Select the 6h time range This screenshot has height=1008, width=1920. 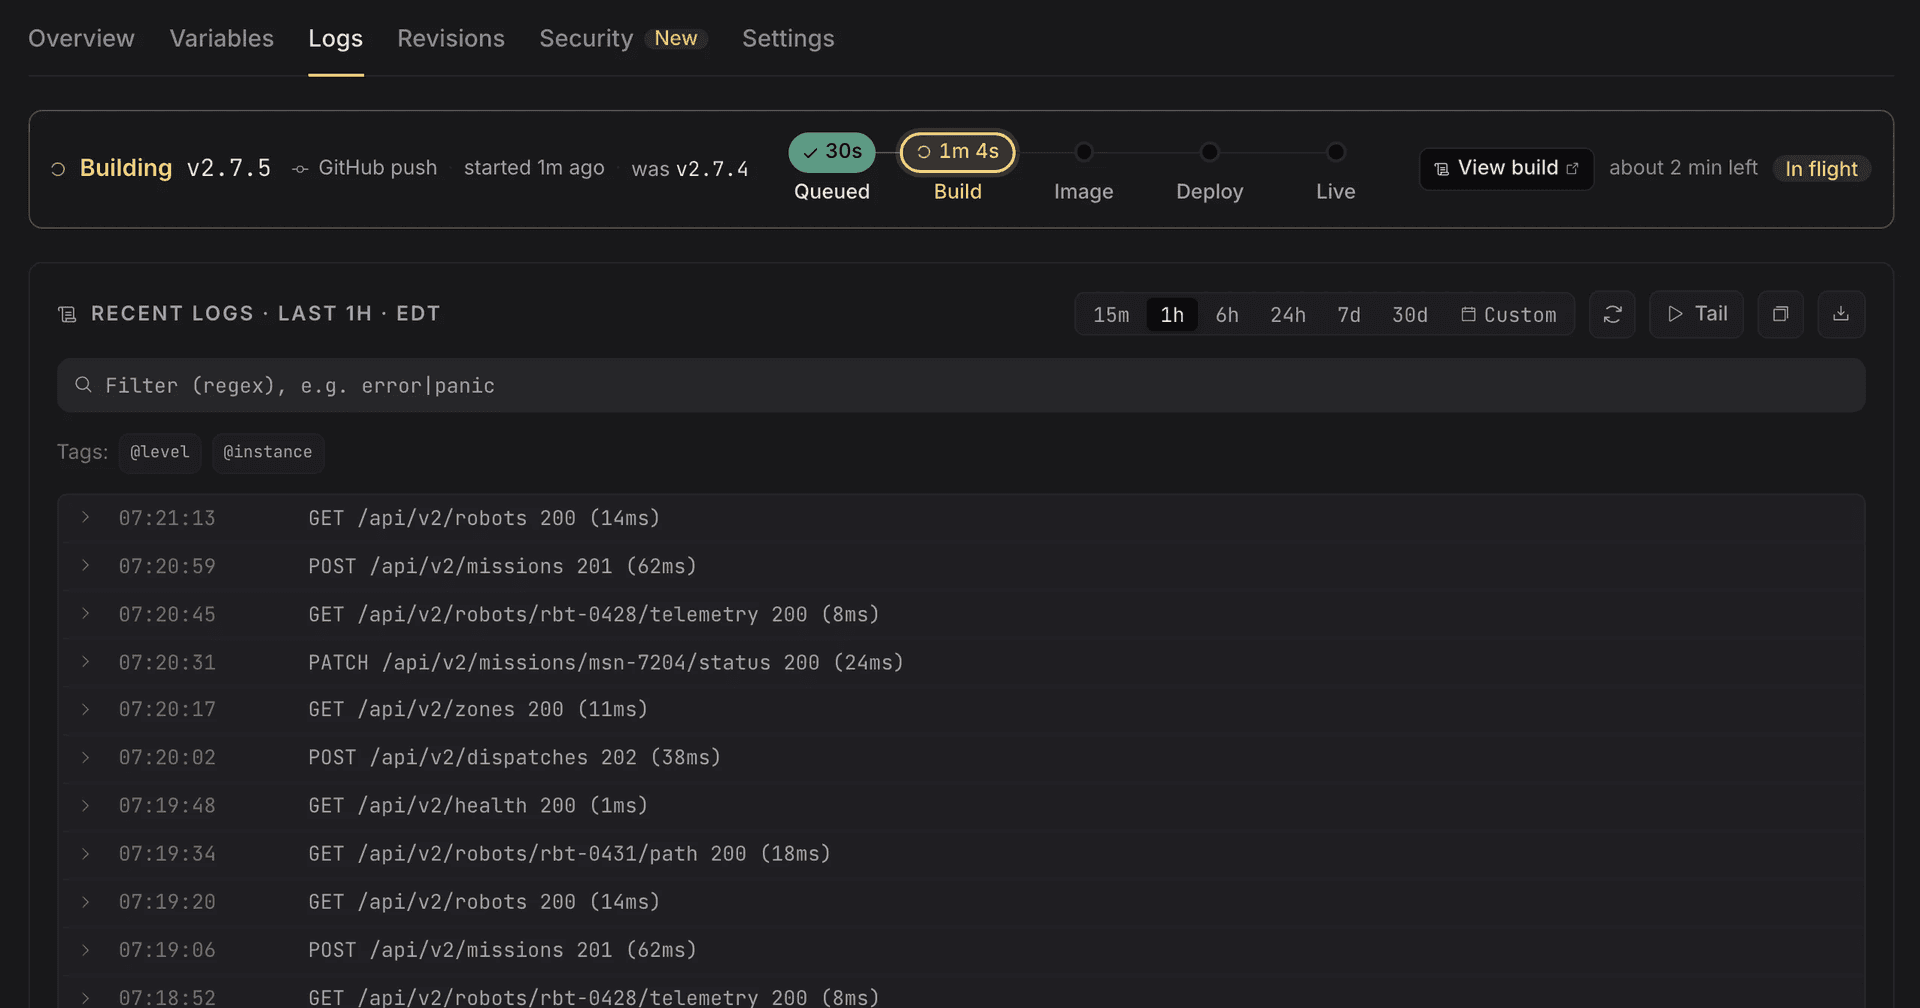click(x=1227, y=315)
